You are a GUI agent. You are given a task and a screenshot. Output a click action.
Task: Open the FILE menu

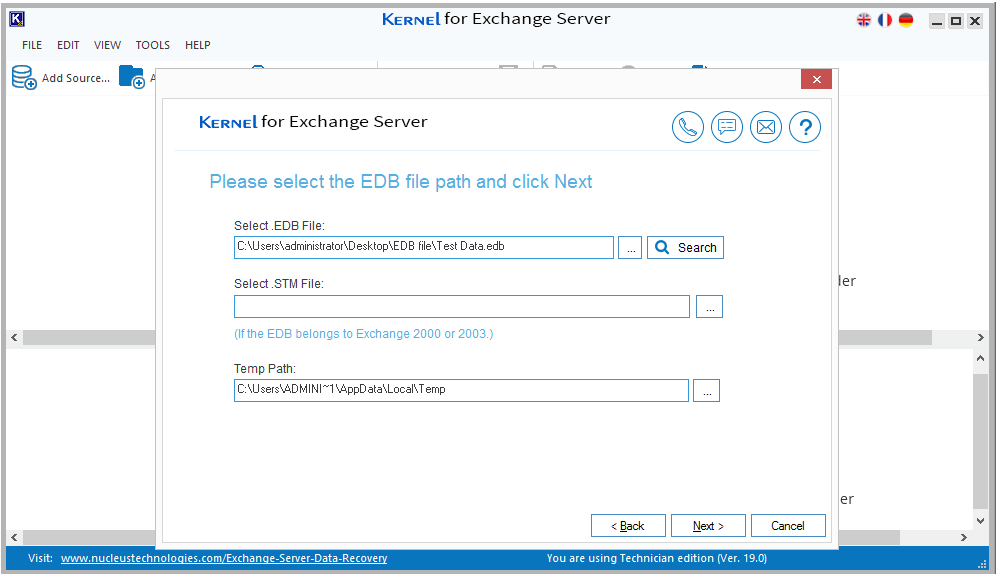coord(32,45)
